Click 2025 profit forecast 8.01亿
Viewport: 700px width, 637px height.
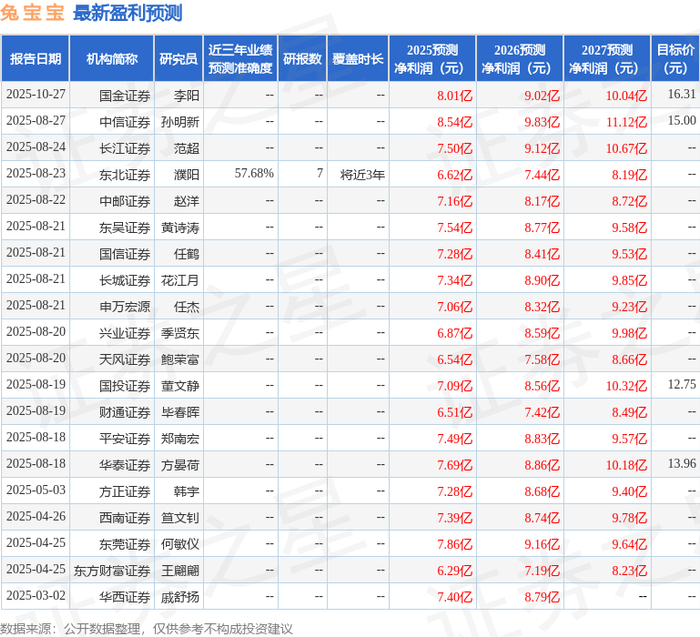coord(454,96)
